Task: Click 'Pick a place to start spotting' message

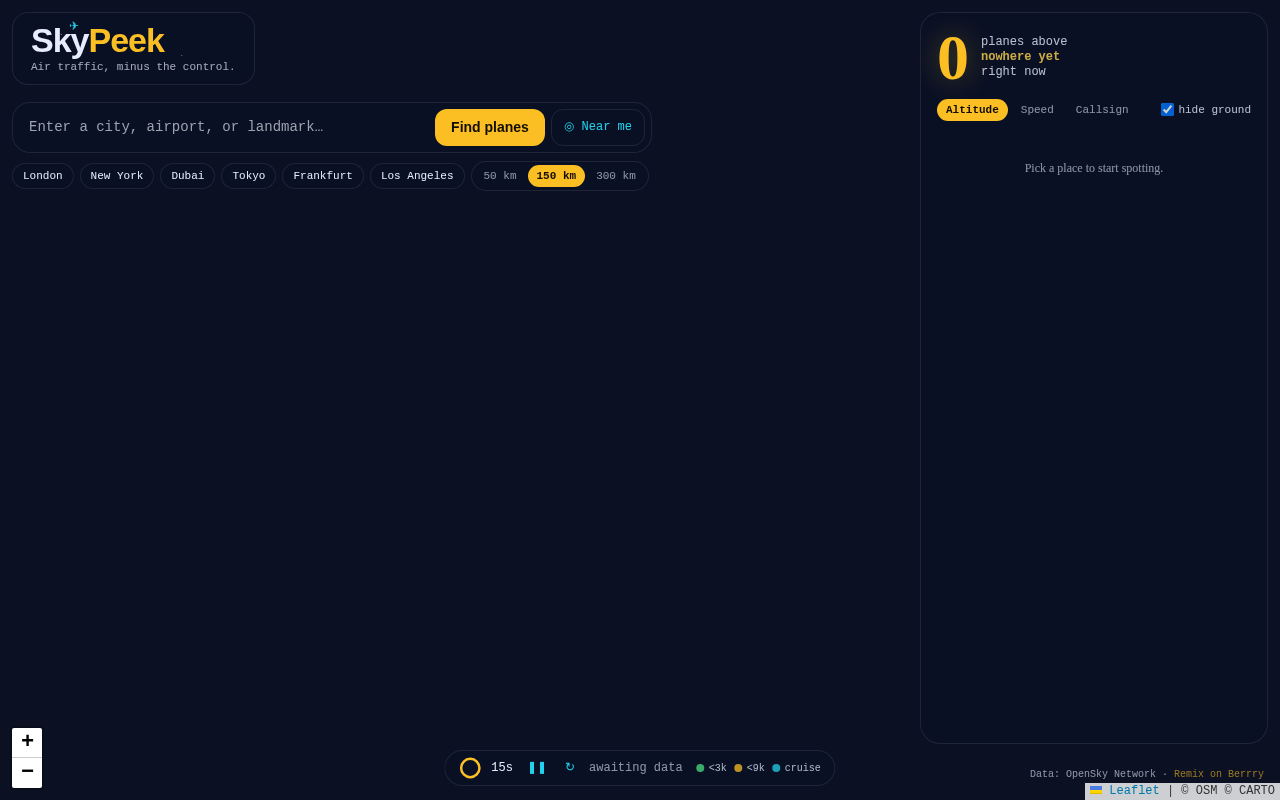Action: (x=1094, y=168)
